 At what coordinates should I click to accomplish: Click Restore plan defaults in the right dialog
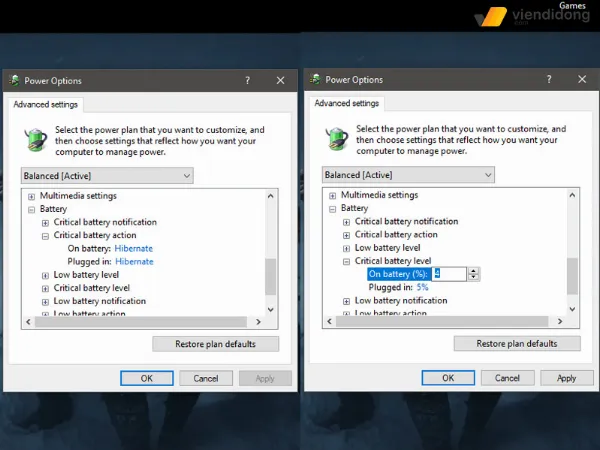coord(516,343)
